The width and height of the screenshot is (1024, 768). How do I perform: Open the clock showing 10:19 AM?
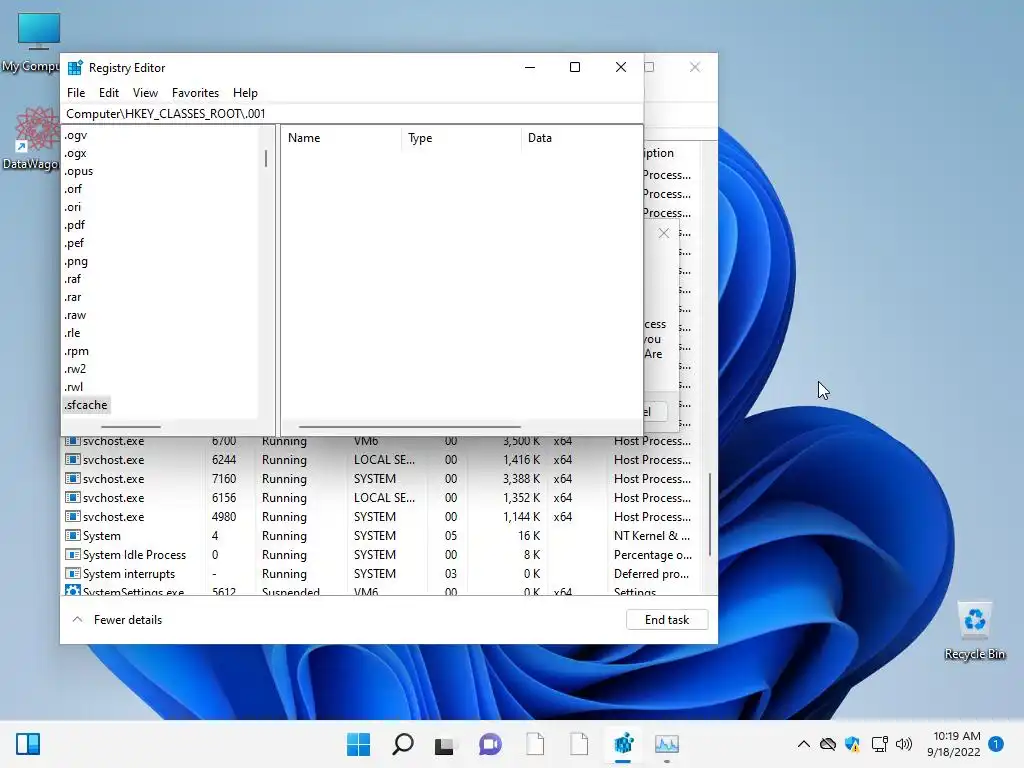(x=954, y=744)
